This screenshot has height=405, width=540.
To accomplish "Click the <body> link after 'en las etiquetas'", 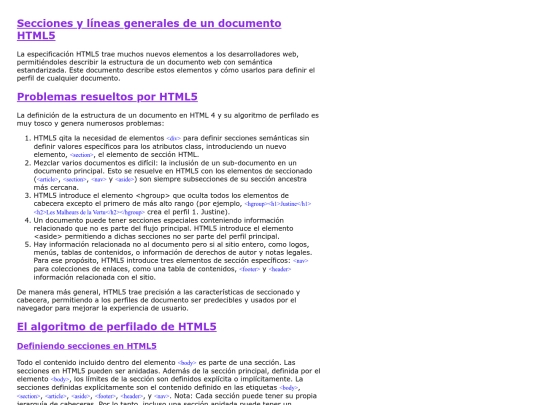I will (289, 388).
